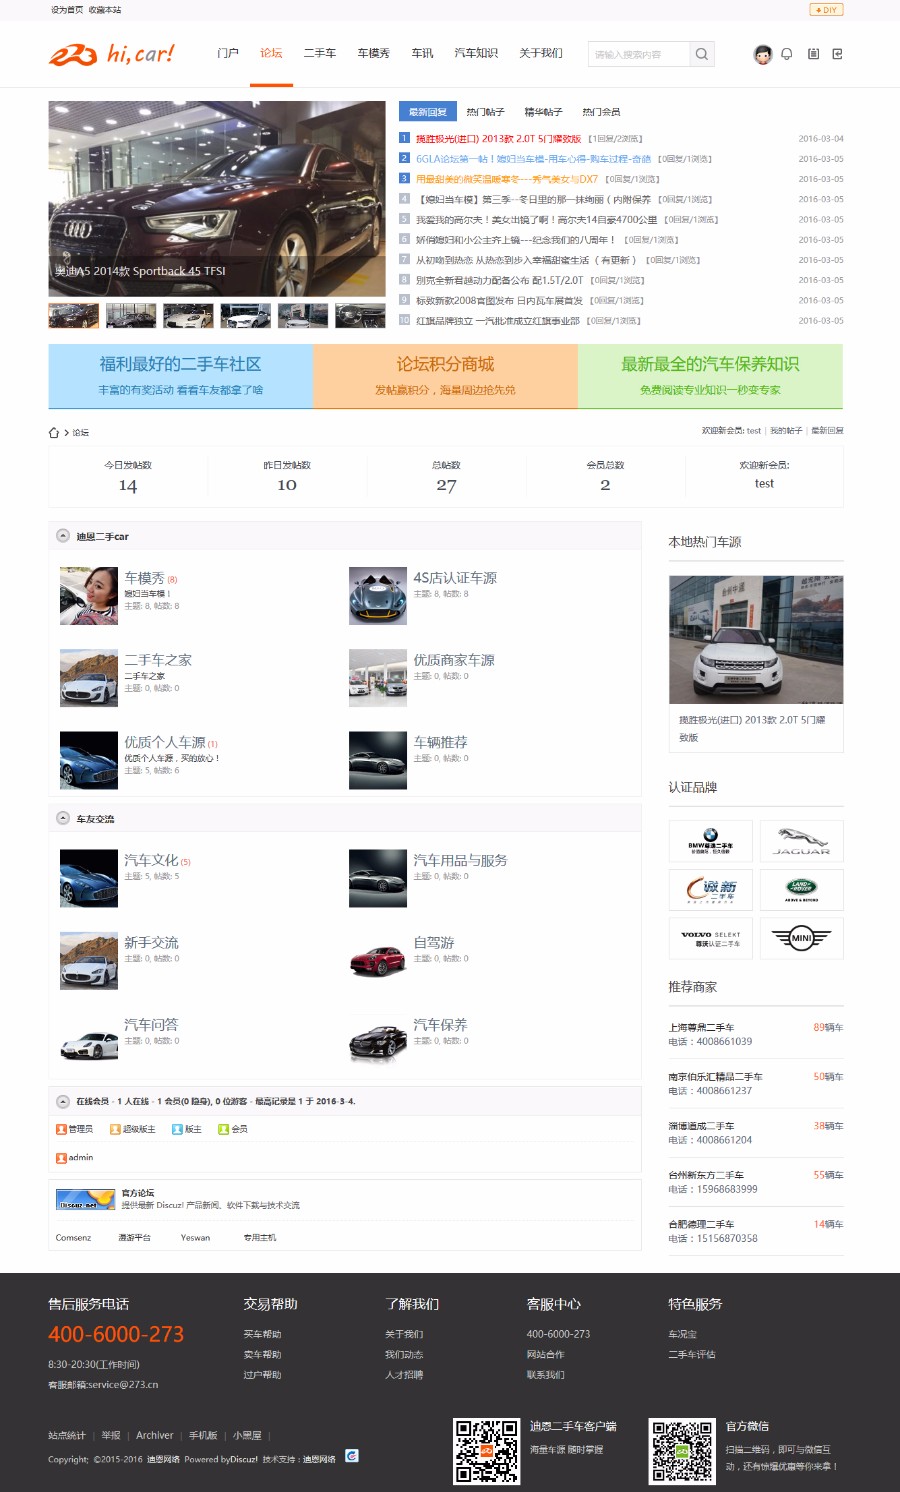Select the BMW certified brand logo

(711, 840)
